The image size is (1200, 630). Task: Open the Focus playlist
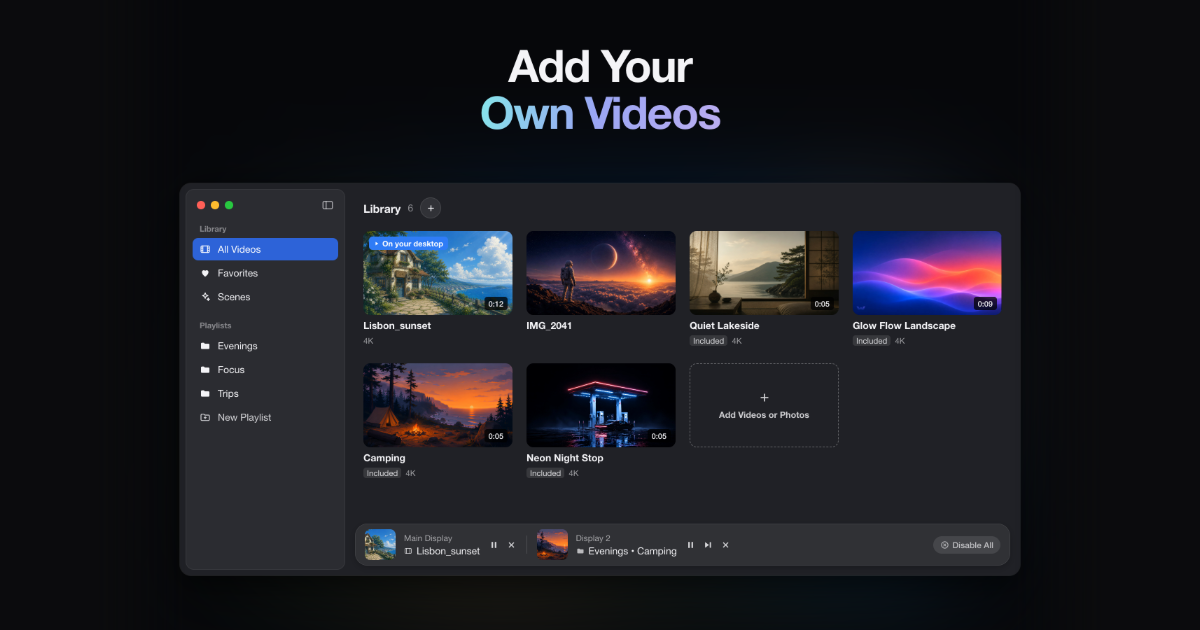pyautogui.click(x=265, y=370)
